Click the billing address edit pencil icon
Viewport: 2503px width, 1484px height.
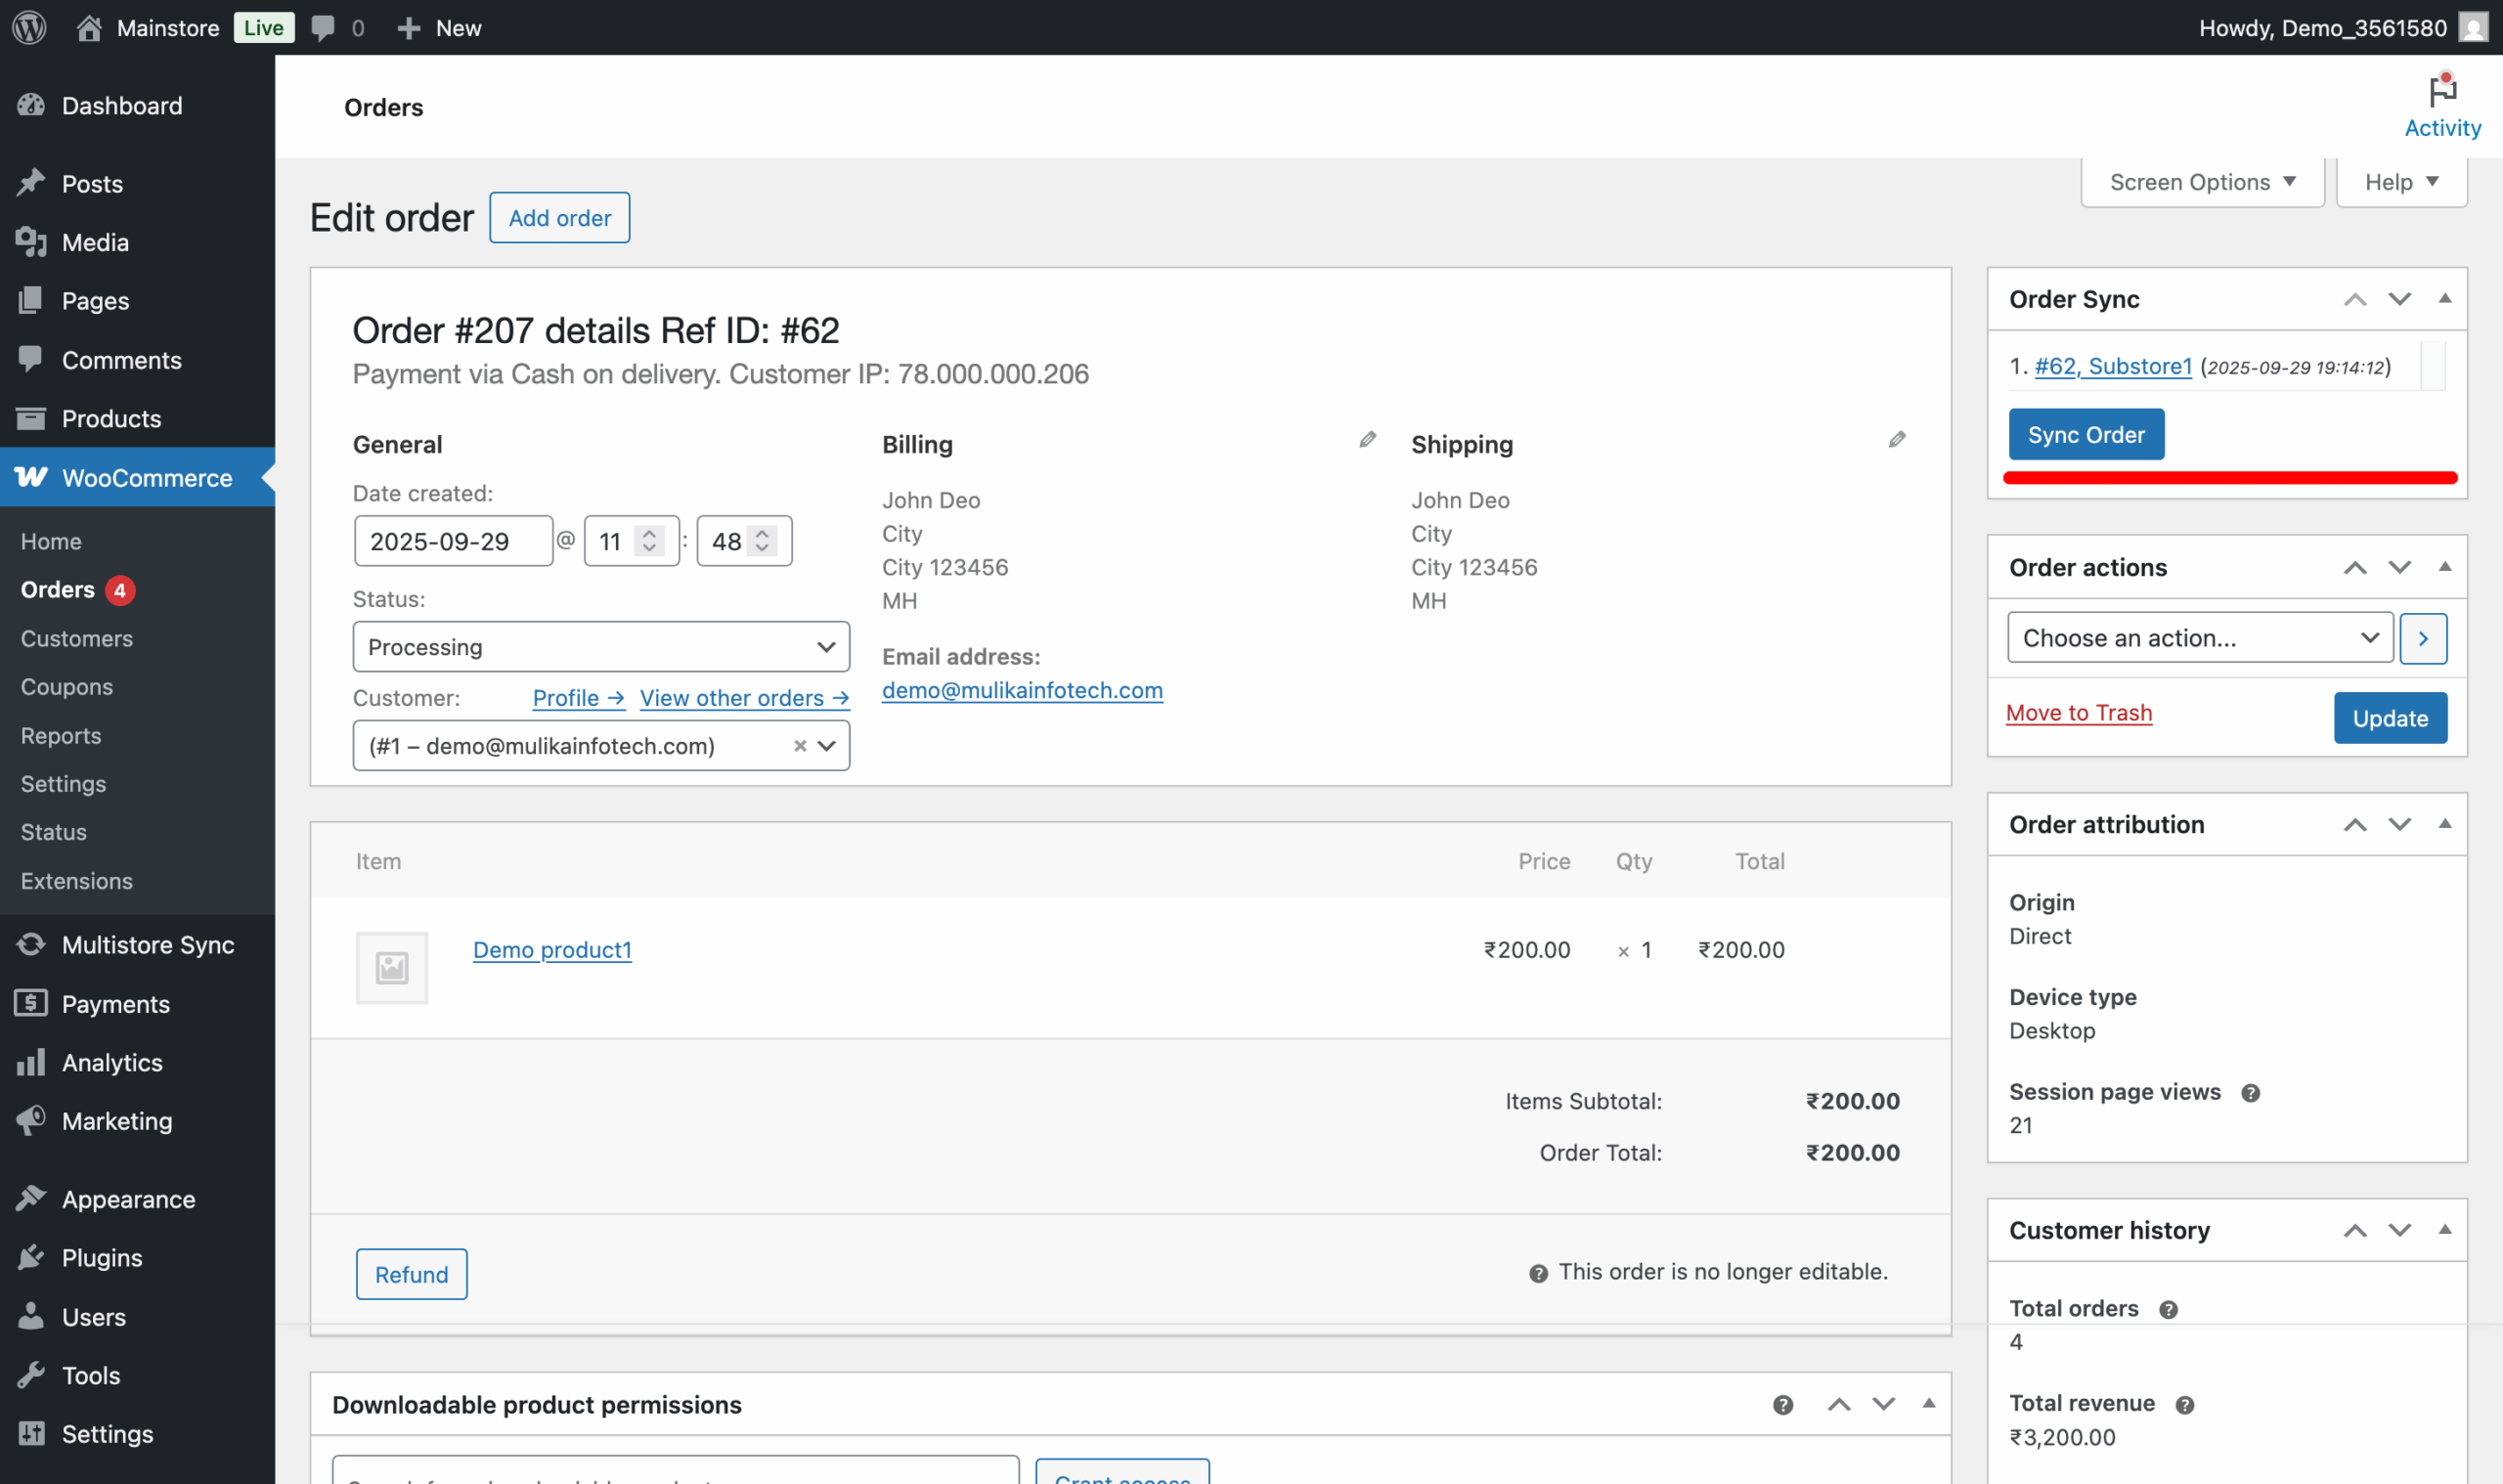(1367, 440)
